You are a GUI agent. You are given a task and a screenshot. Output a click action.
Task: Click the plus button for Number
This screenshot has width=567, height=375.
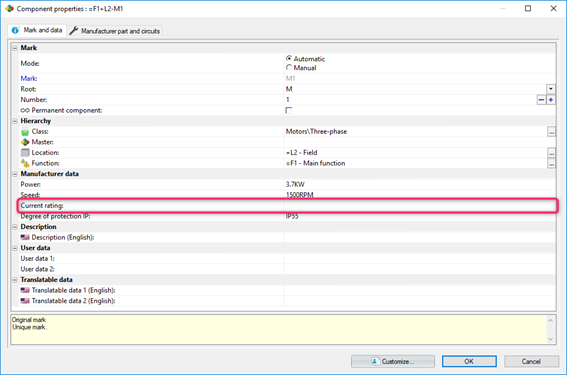coord(550,100)
